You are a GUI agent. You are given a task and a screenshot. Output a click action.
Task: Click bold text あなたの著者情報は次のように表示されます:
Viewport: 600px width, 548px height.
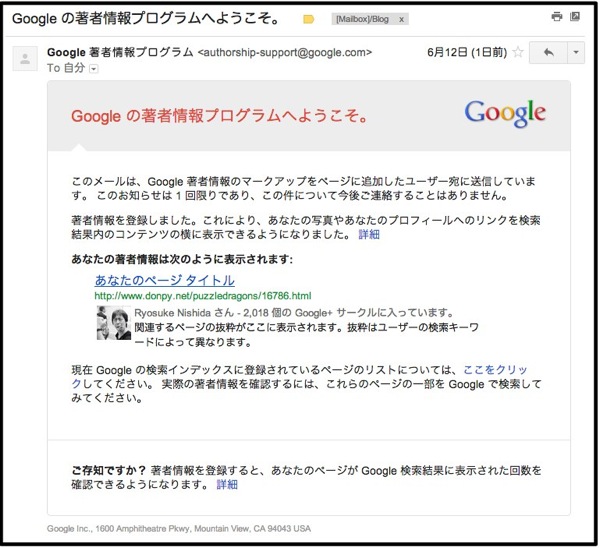(182, 259)
